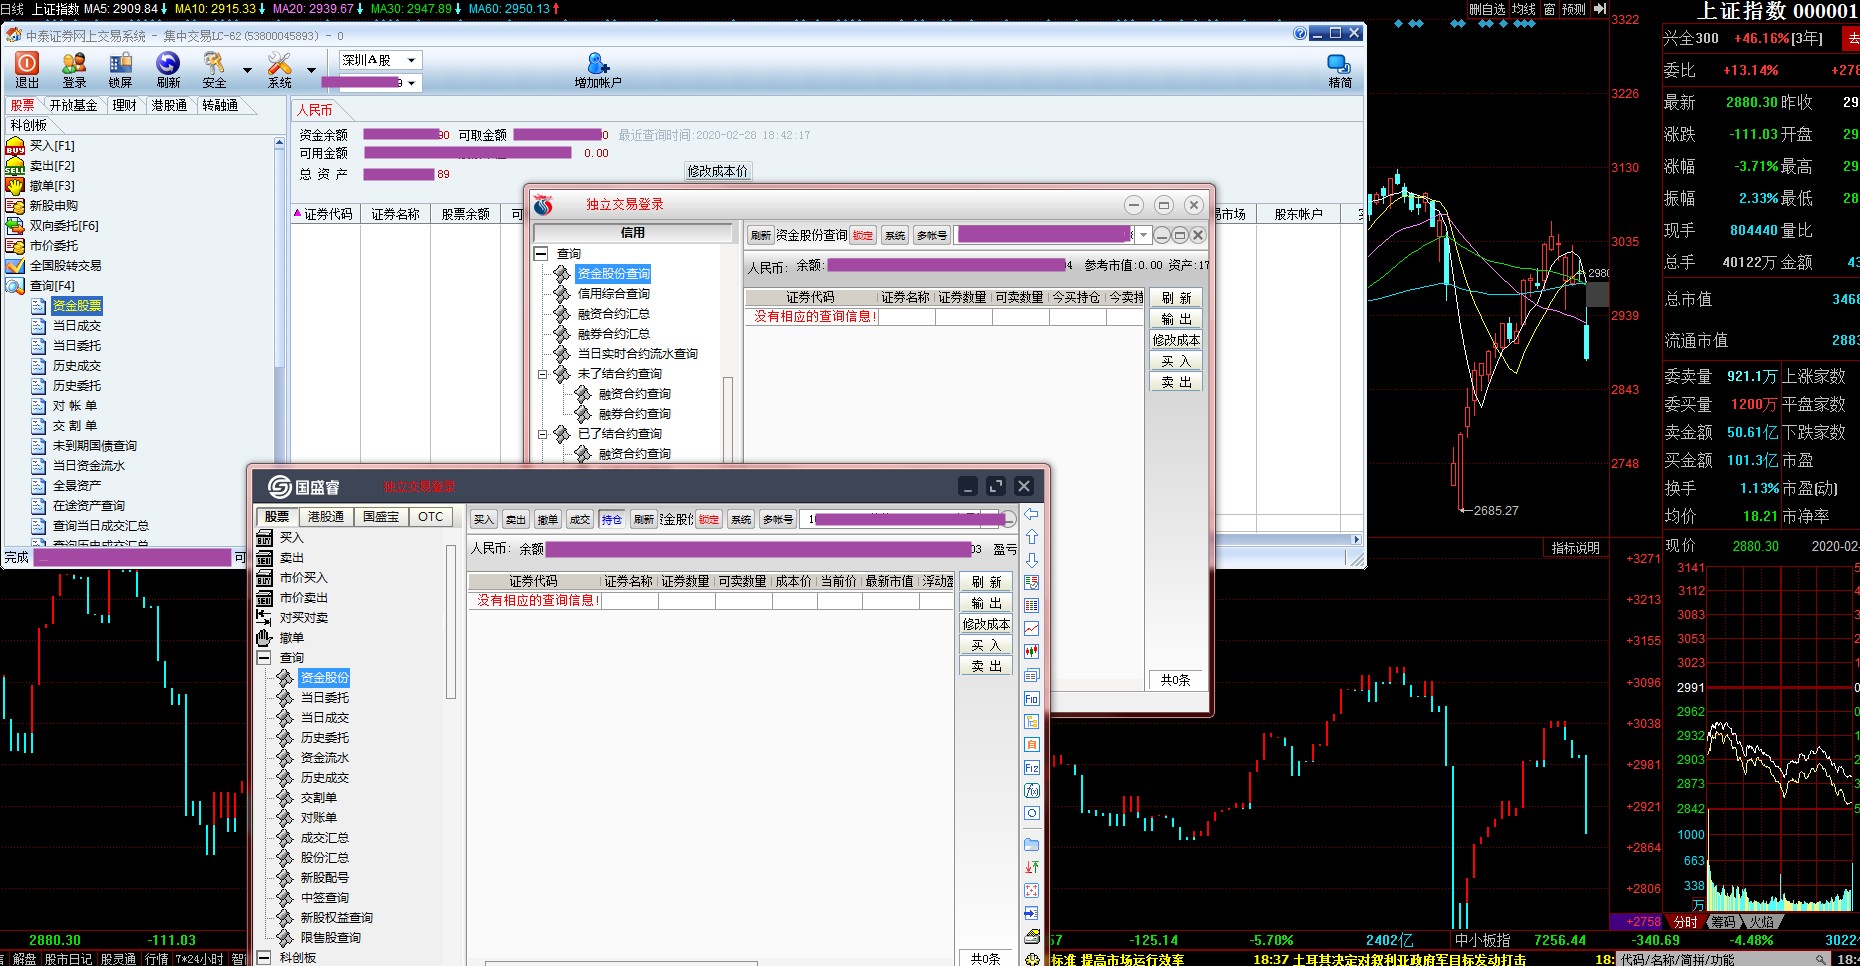Click 信用 header in credit login window

coord(633,233)
